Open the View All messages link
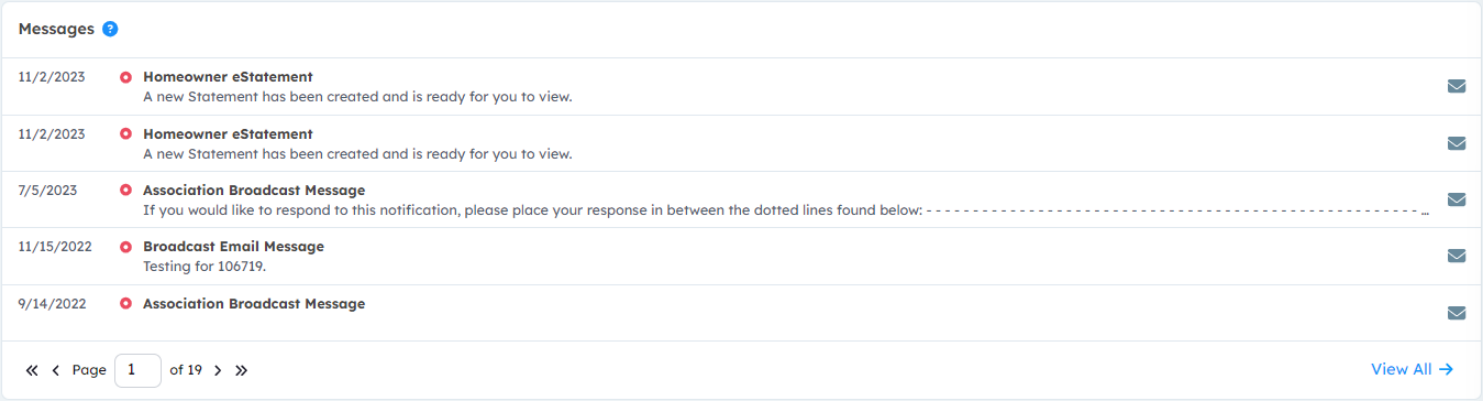1483x401 pixels. (1412, 369)
